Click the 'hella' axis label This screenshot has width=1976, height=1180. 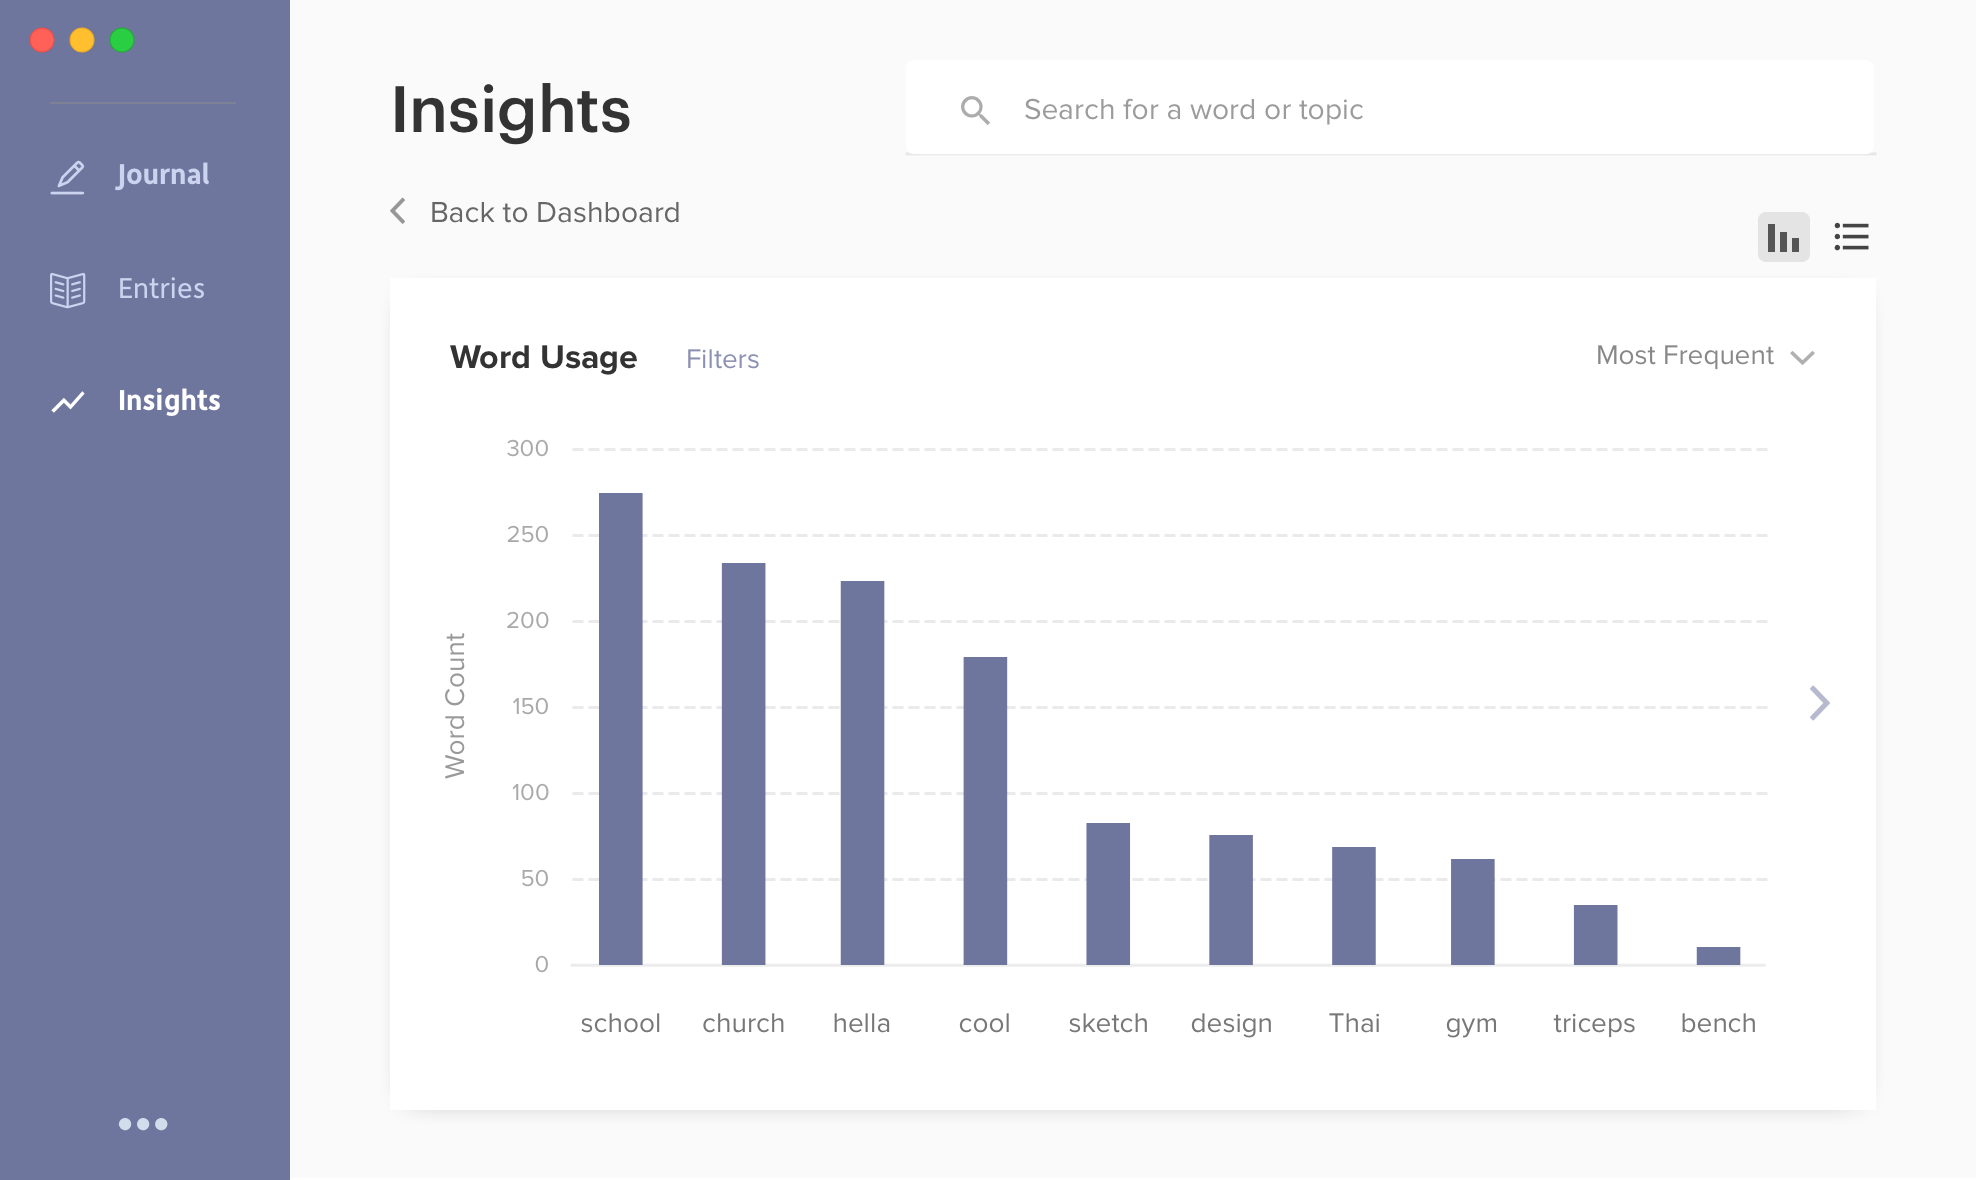coord(862,1023)
